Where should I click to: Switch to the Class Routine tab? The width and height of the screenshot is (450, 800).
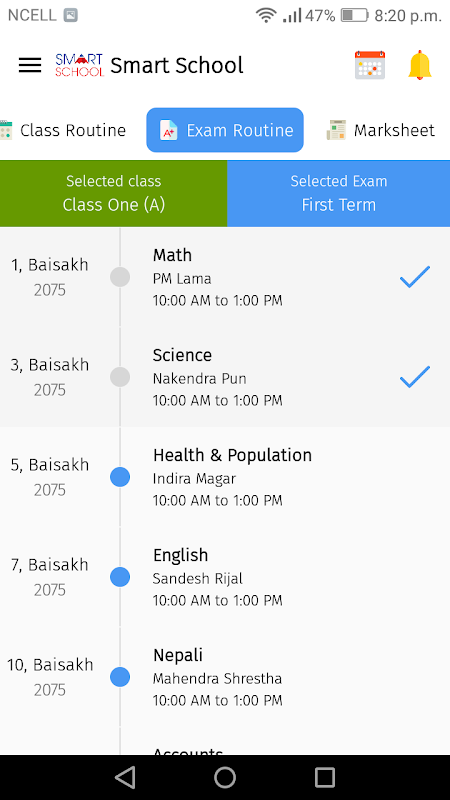(63, 130)
